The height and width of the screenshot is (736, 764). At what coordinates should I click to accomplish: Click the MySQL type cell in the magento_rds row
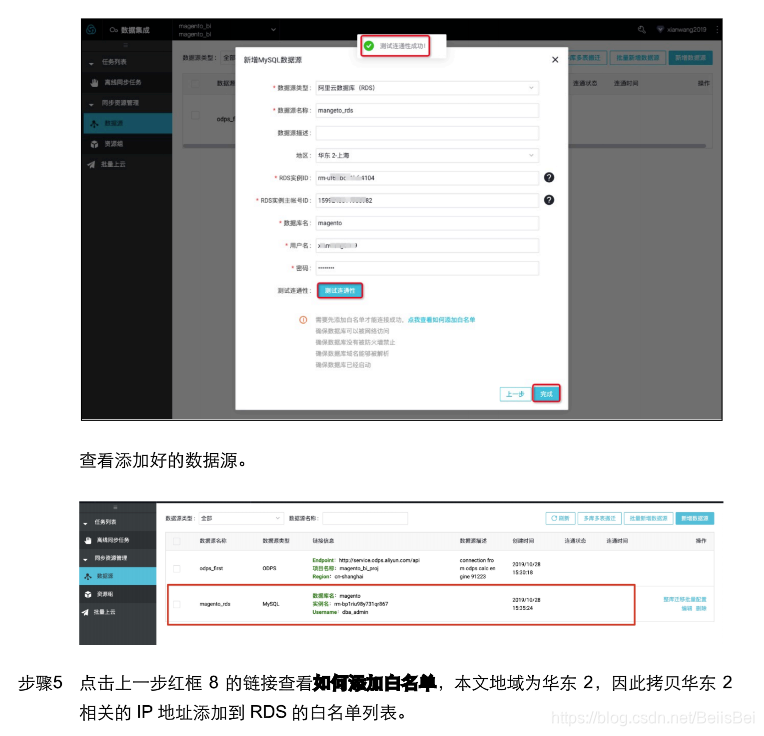[271, 604]
